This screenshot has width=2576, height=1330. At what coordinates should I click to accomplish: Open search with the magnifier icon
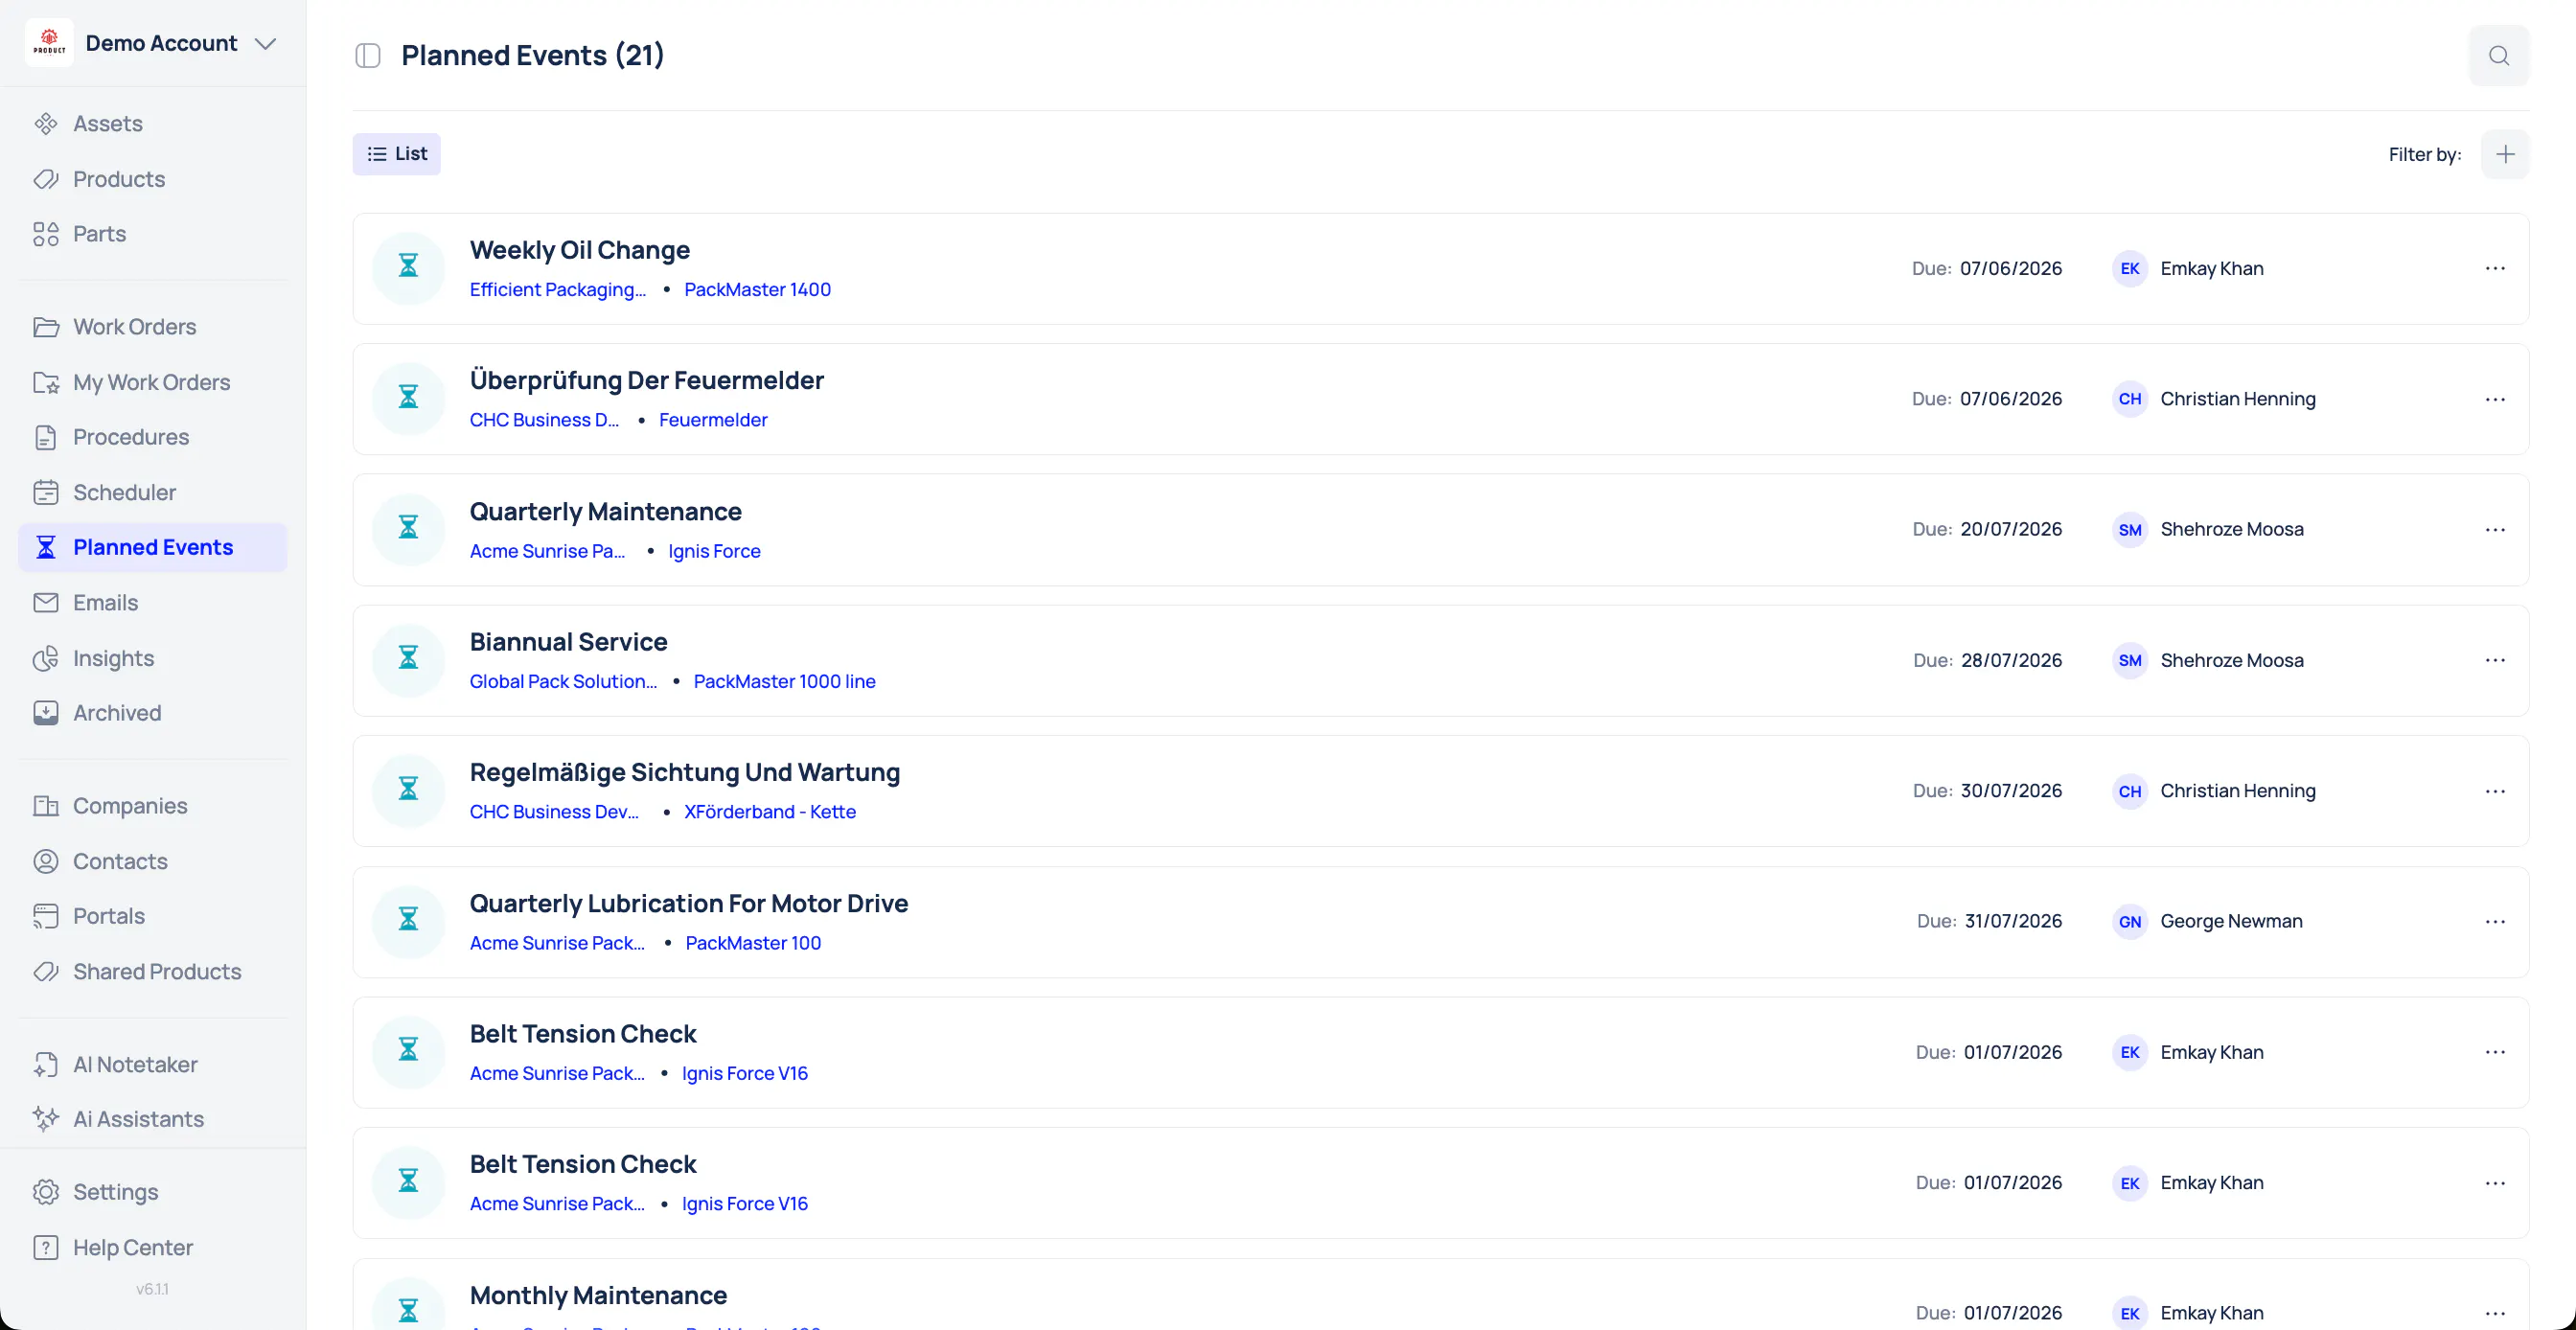click(x=2498, y=56)
